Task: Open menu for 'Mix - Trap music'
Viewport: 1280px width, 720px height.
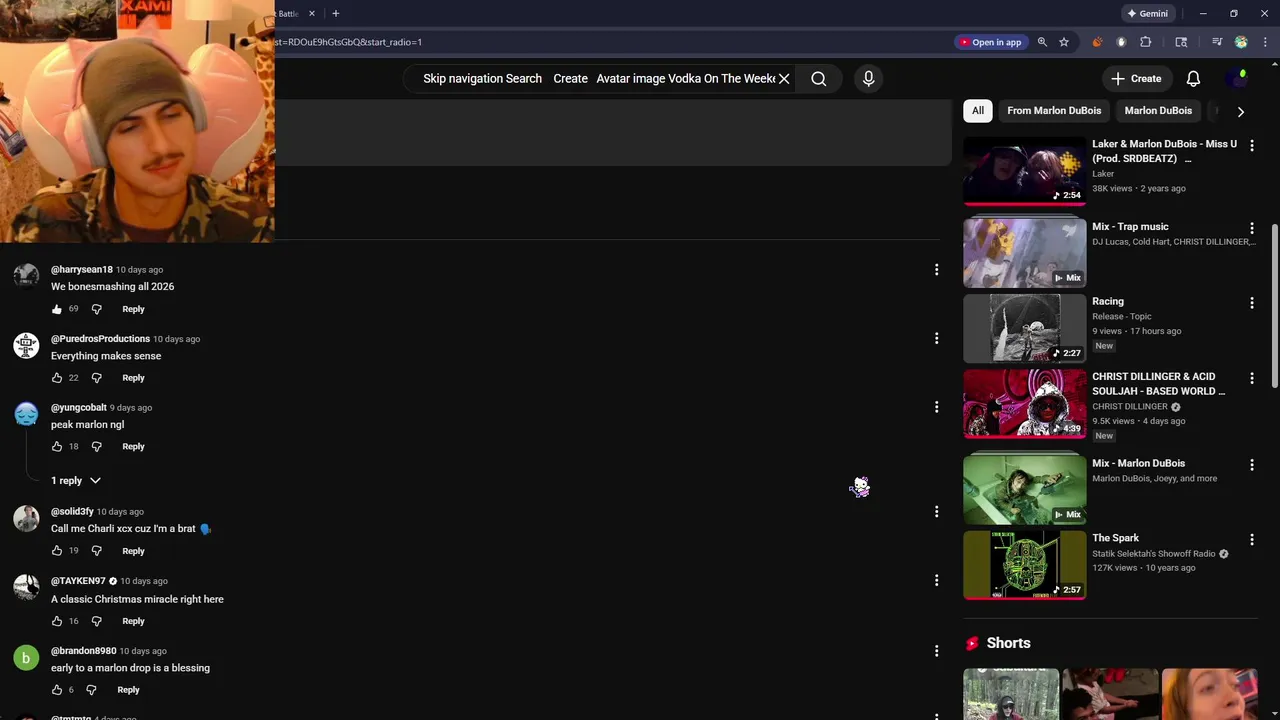Action: (1251, 228)
